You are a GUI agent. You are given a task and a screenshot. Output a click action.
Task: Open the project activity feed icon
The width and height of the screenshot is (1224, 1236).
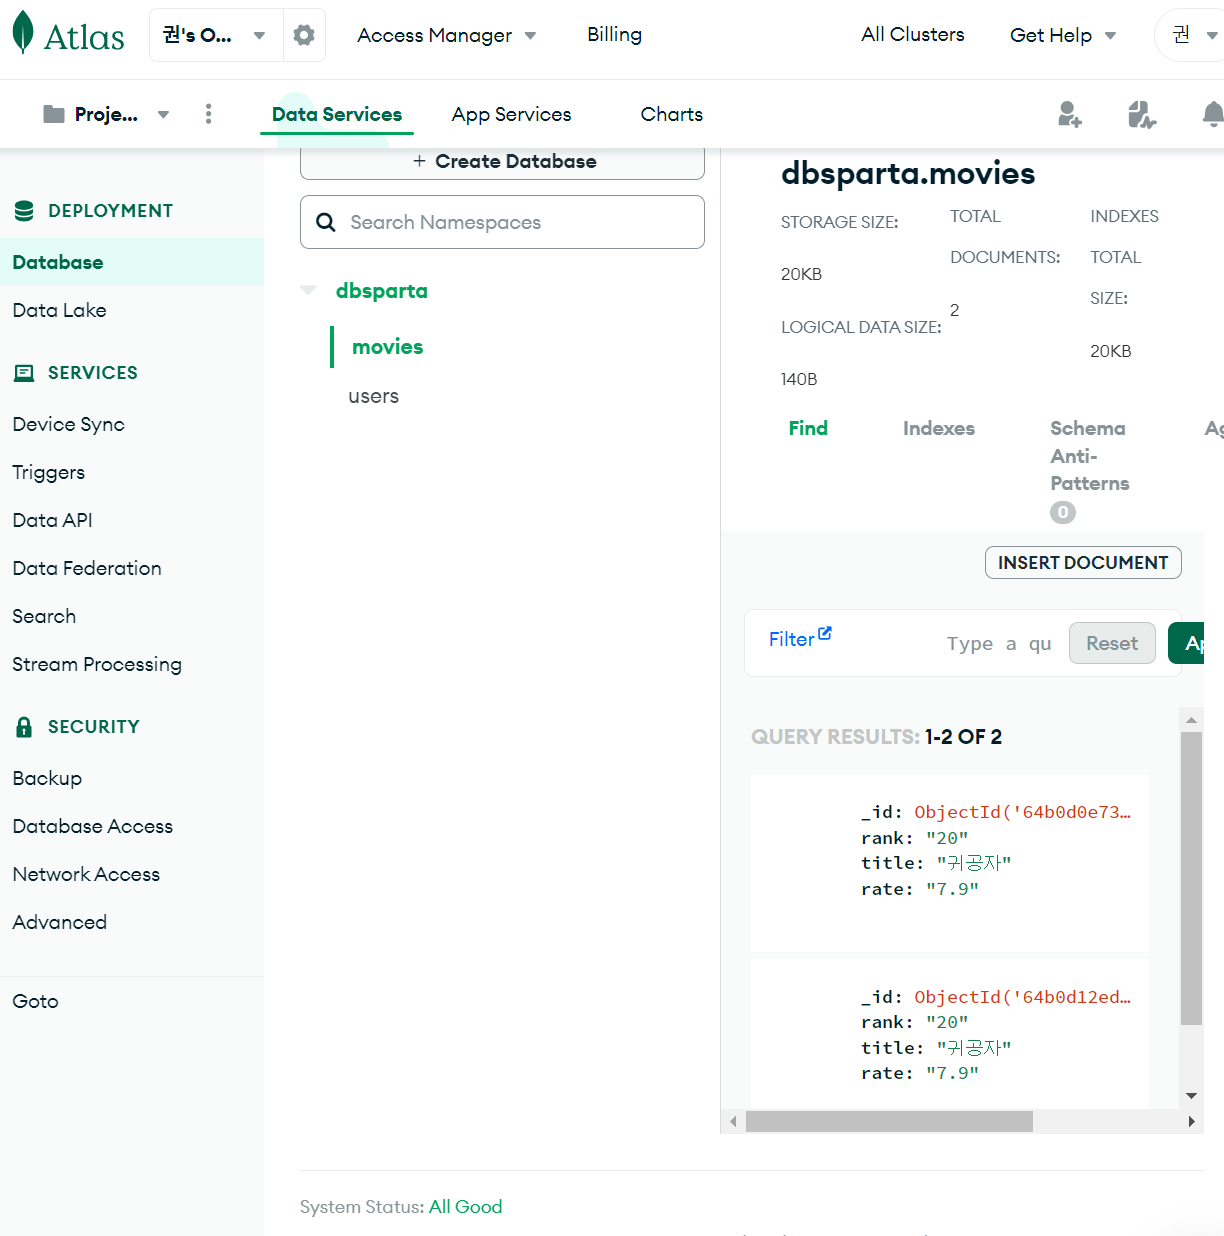[x=1141, y=114]
